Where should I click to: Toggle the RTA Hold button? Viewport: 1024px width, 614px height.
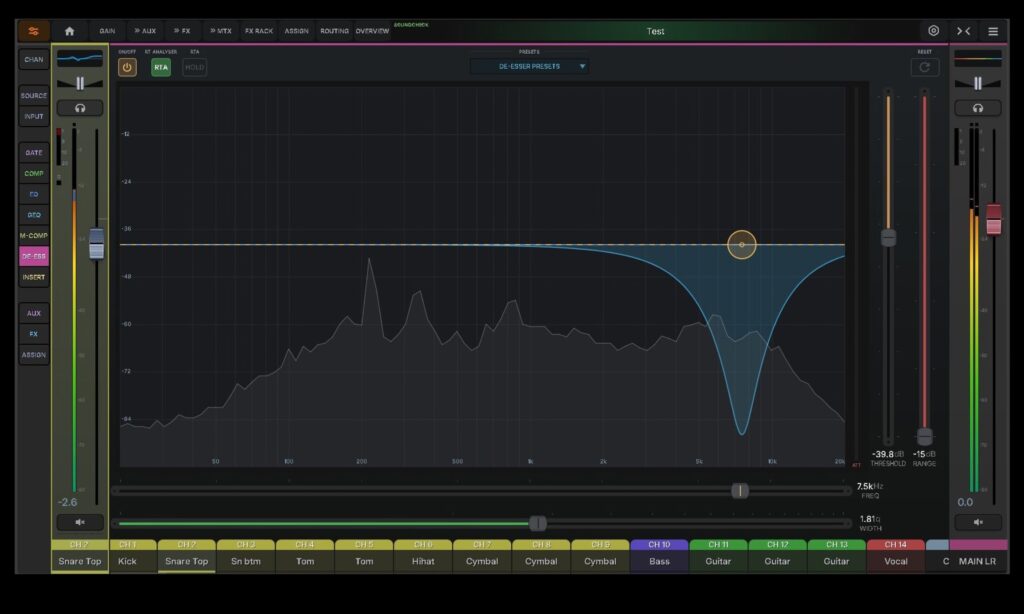195,67
